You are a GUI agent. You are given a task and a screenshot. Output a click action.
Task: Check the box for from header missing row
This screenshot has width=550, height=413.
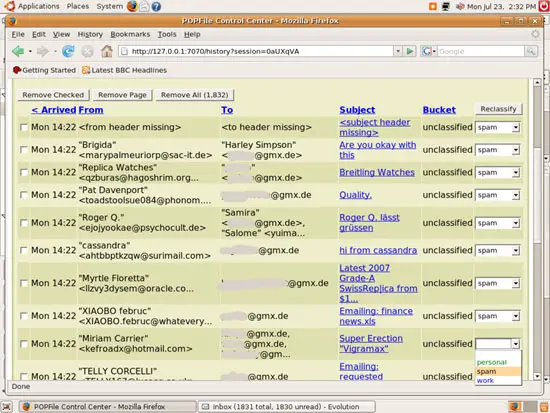click(24, 127)
